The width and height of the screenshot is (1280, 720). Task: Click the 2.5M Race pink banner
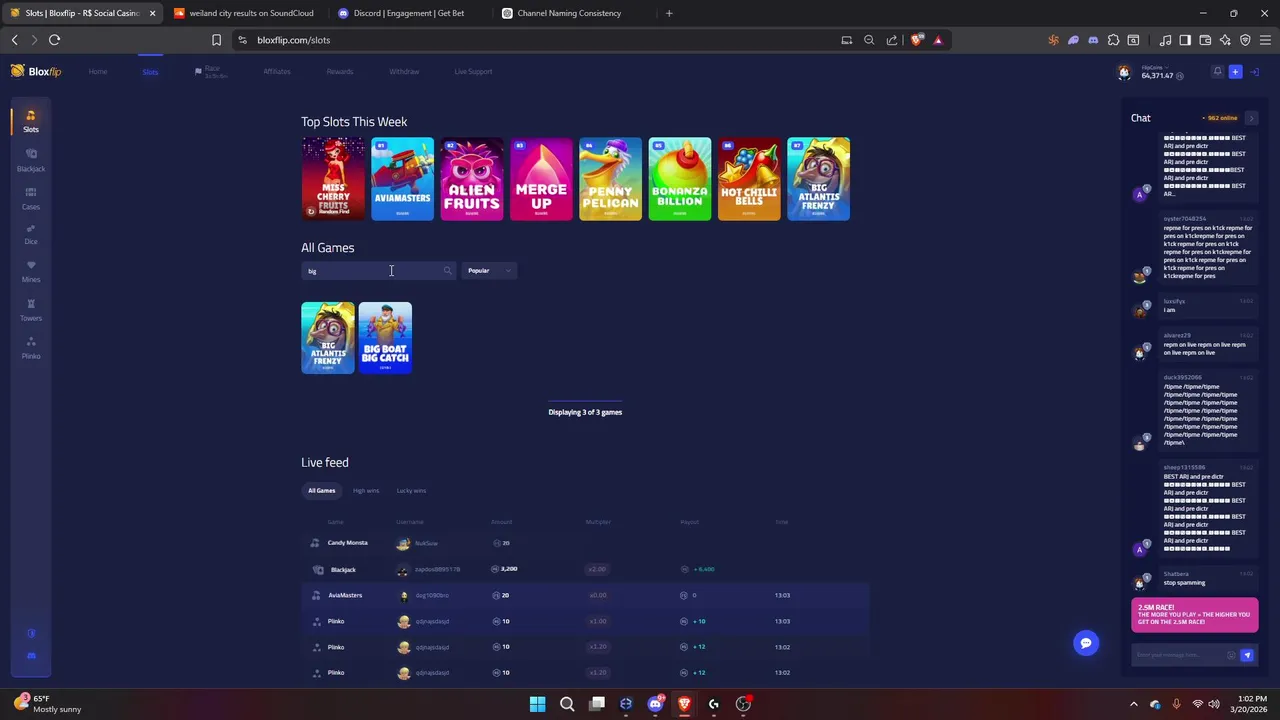(x=1195, y=616)
